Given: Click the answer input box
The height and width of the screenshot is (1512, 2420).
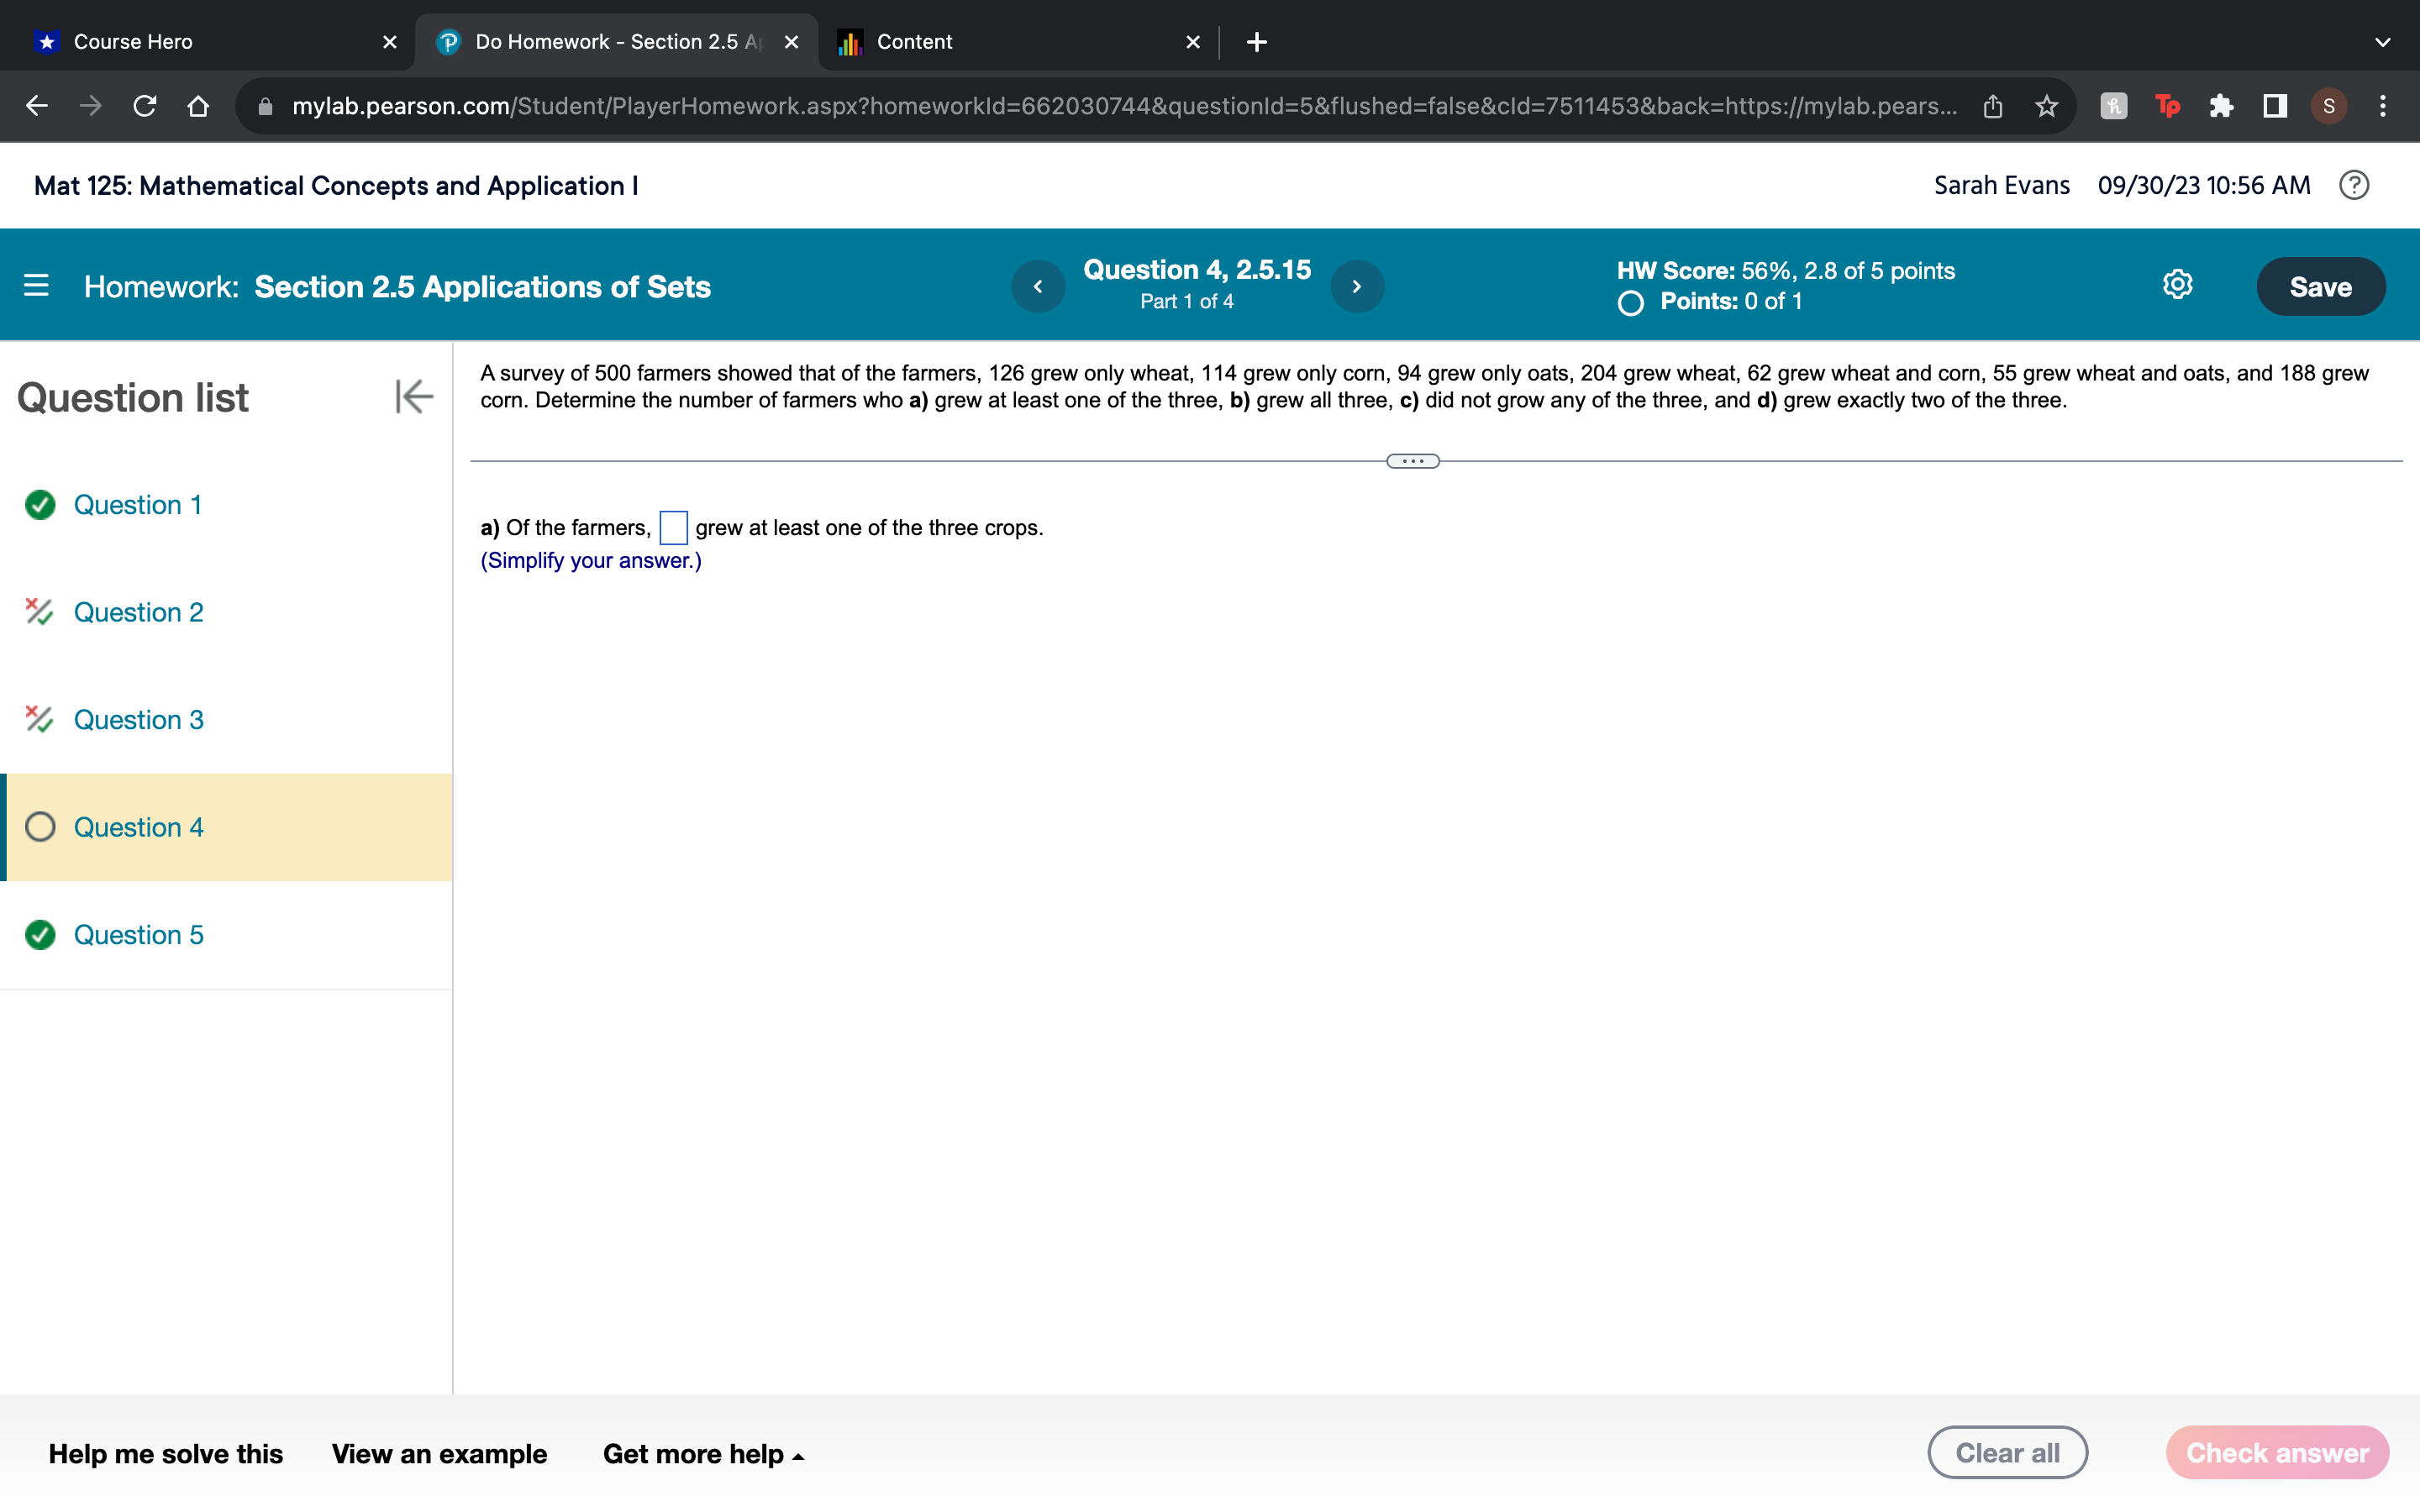Looking at the screenshot, I should pos(673,527).
